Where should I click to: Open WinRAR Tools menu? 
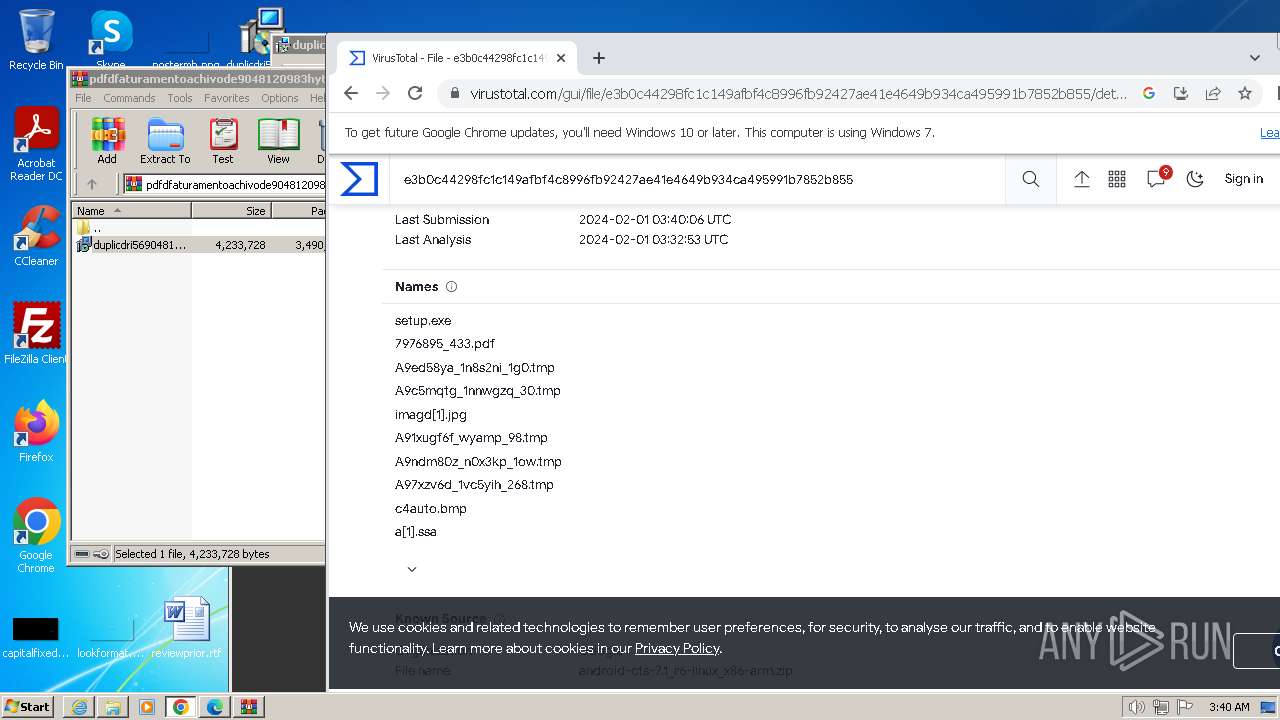[x=180, y=98]
